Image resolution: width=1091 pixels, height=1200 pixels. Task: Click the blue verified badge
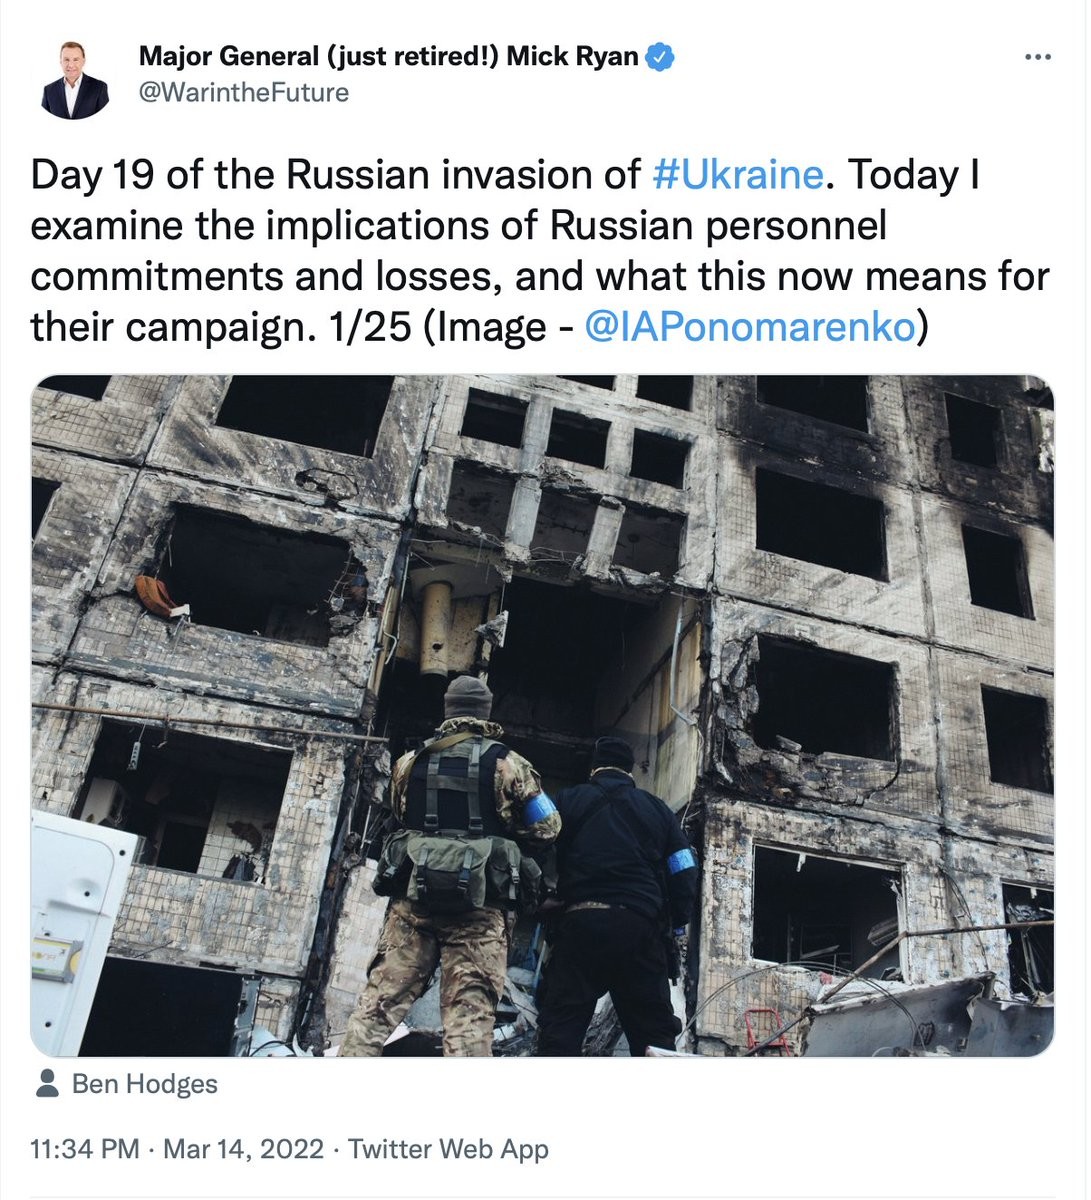point(659,57)
